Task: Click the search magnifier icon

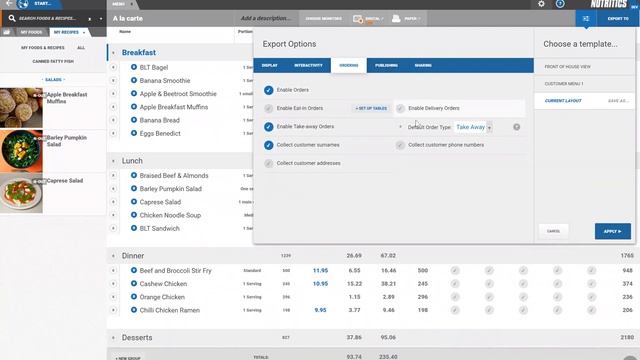Action: click(12, 18)
